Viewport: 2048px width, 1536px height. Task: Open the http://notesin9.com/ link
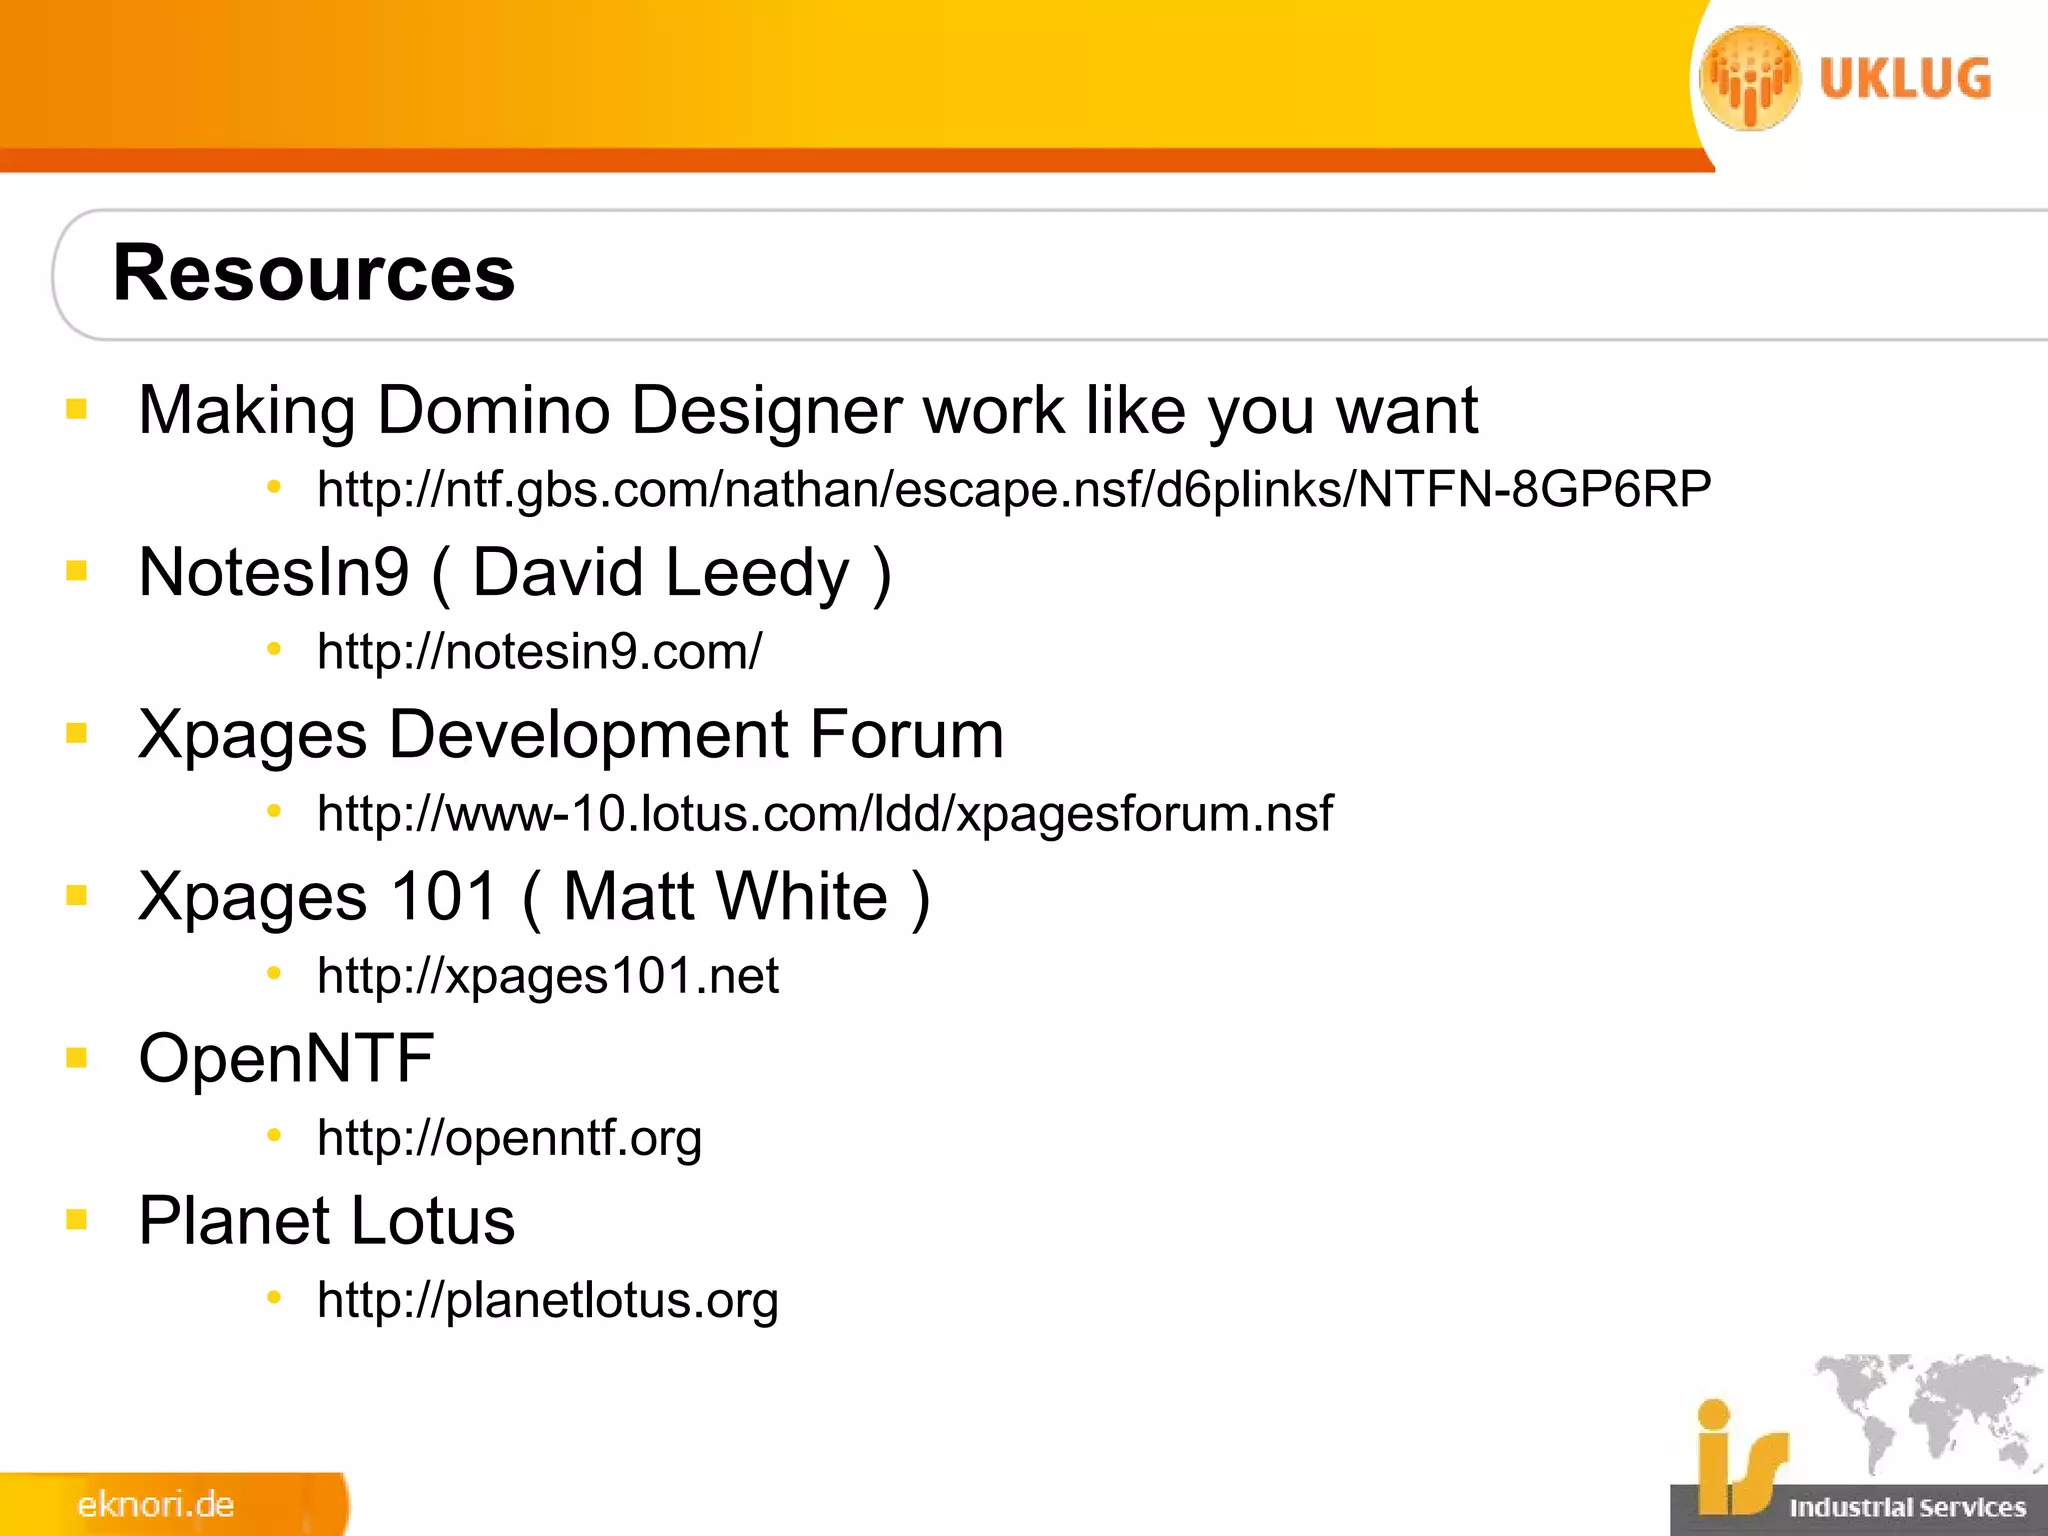(539, 652)
